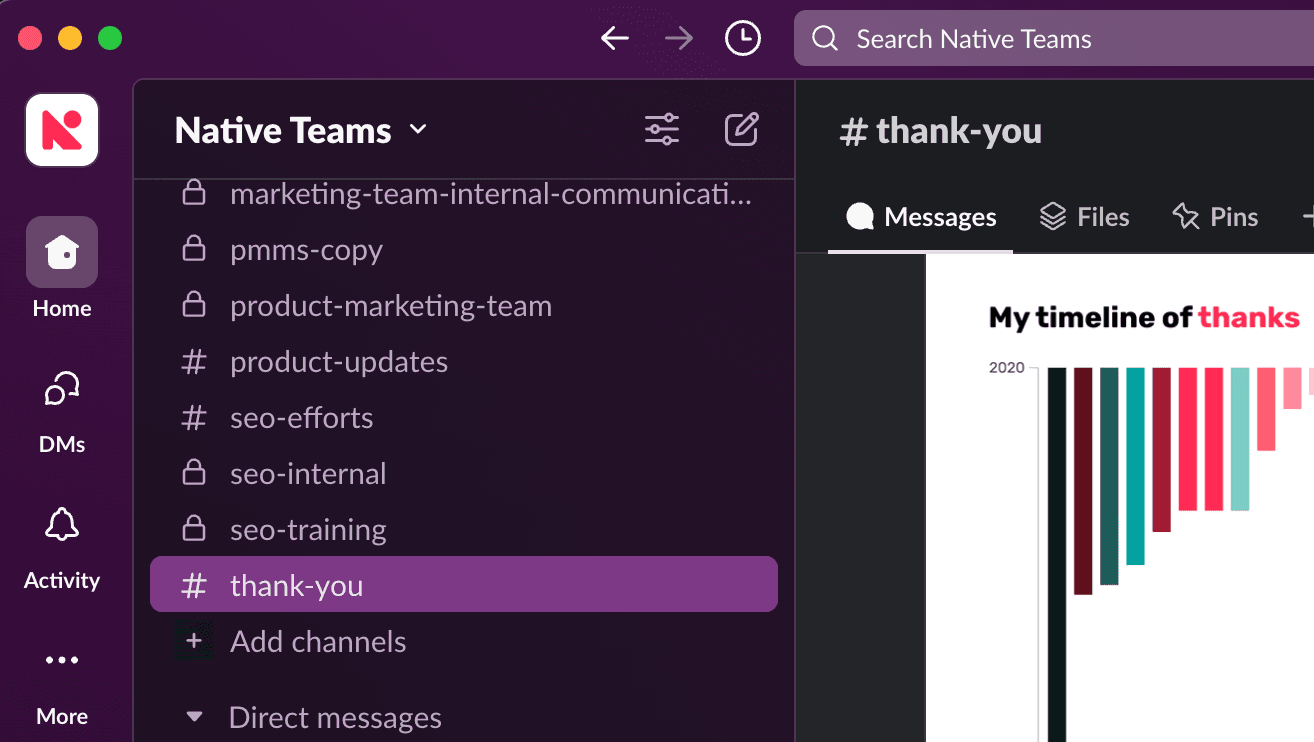
Task: Go forward with the right arrow
Action: (679, 39)
